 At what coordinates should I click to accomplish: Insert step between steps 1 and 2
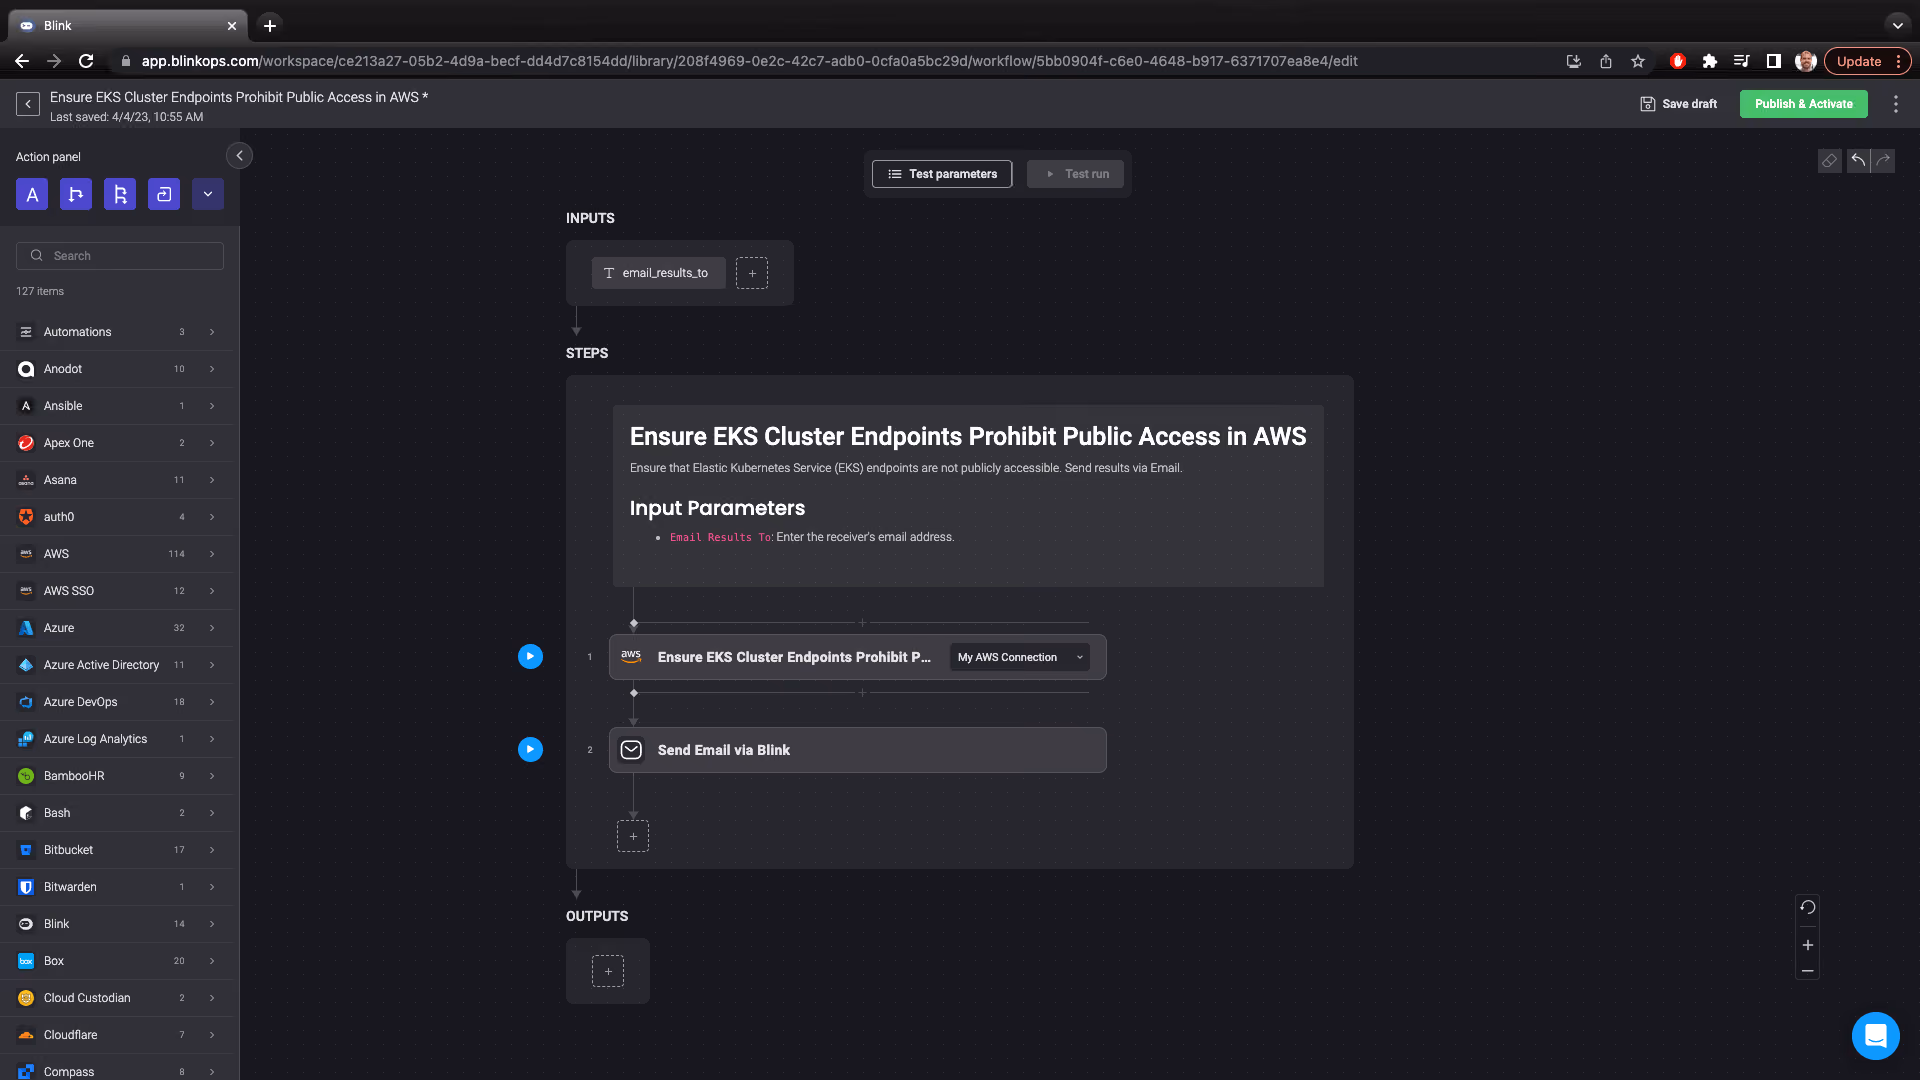tap(862, 692)
